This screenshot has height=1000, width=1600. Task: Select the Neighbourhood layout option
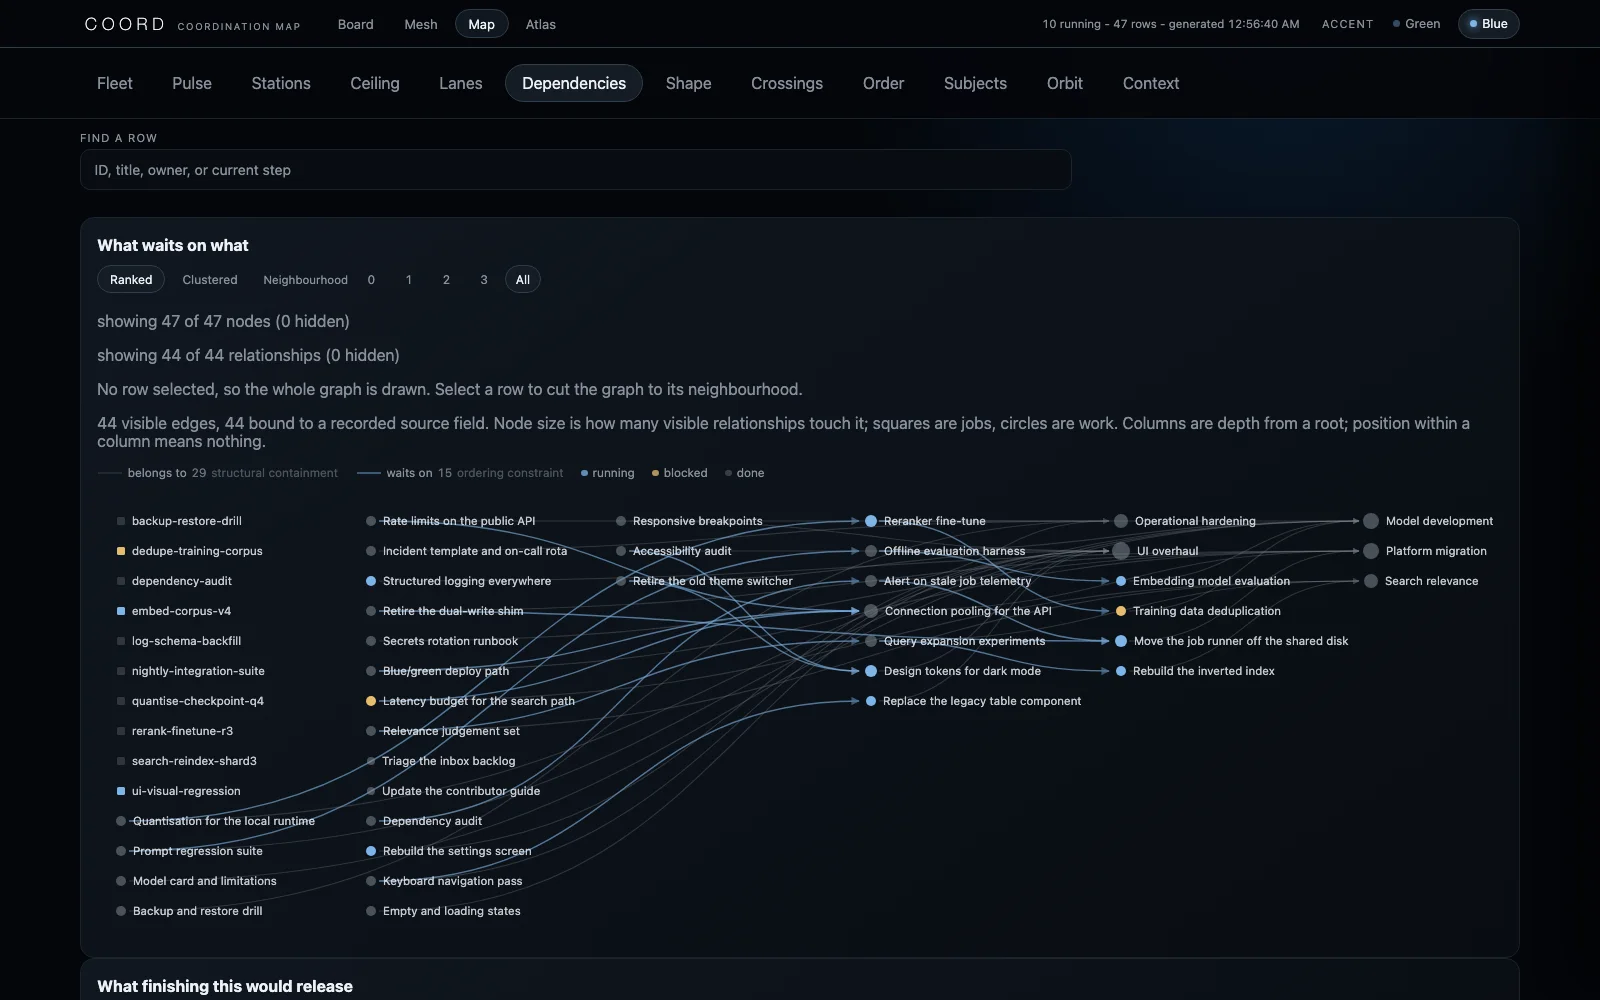coord(305,280)
